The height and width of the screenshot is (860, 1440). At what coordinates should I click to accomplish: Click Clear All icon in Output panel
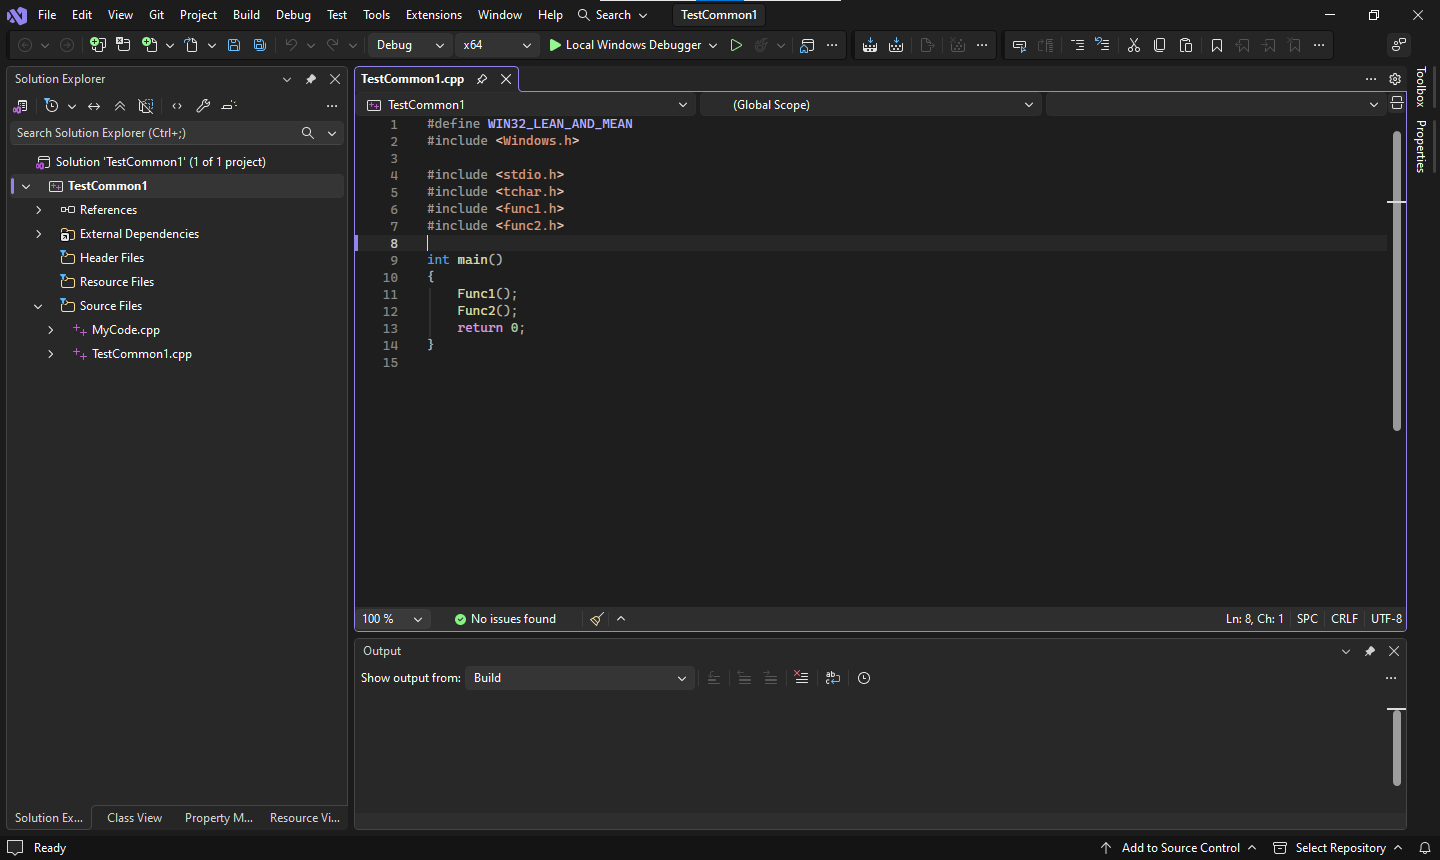(x=801, y=678)
